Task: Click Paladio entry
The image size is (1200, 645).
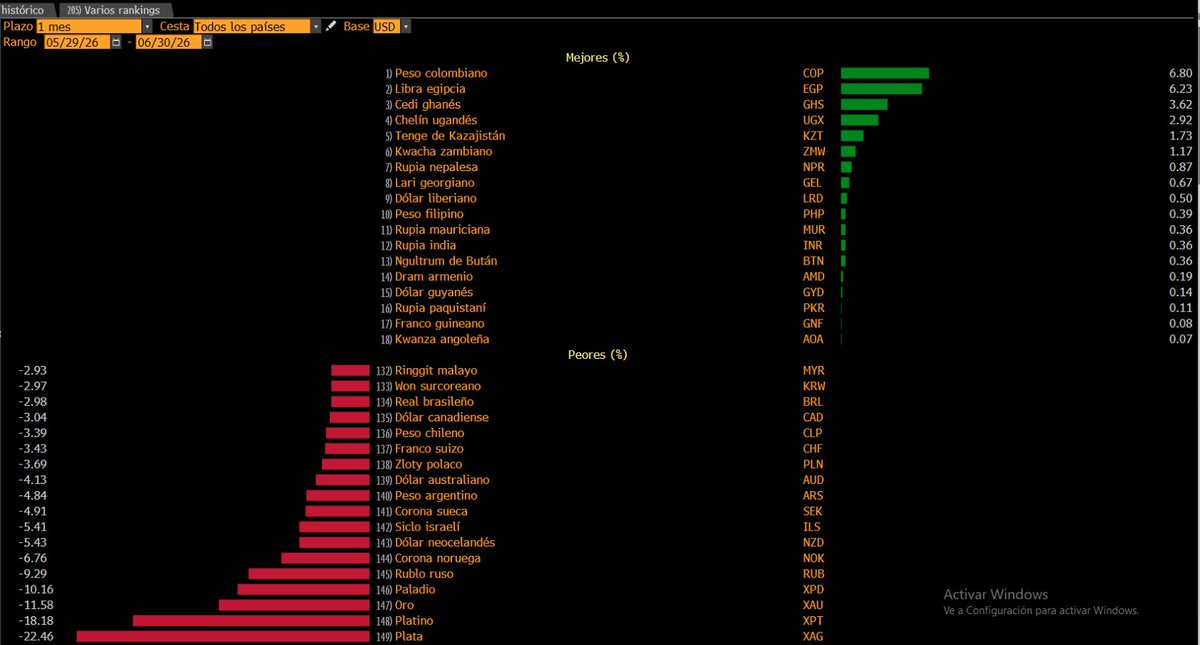Action: [x=415, y=590]
